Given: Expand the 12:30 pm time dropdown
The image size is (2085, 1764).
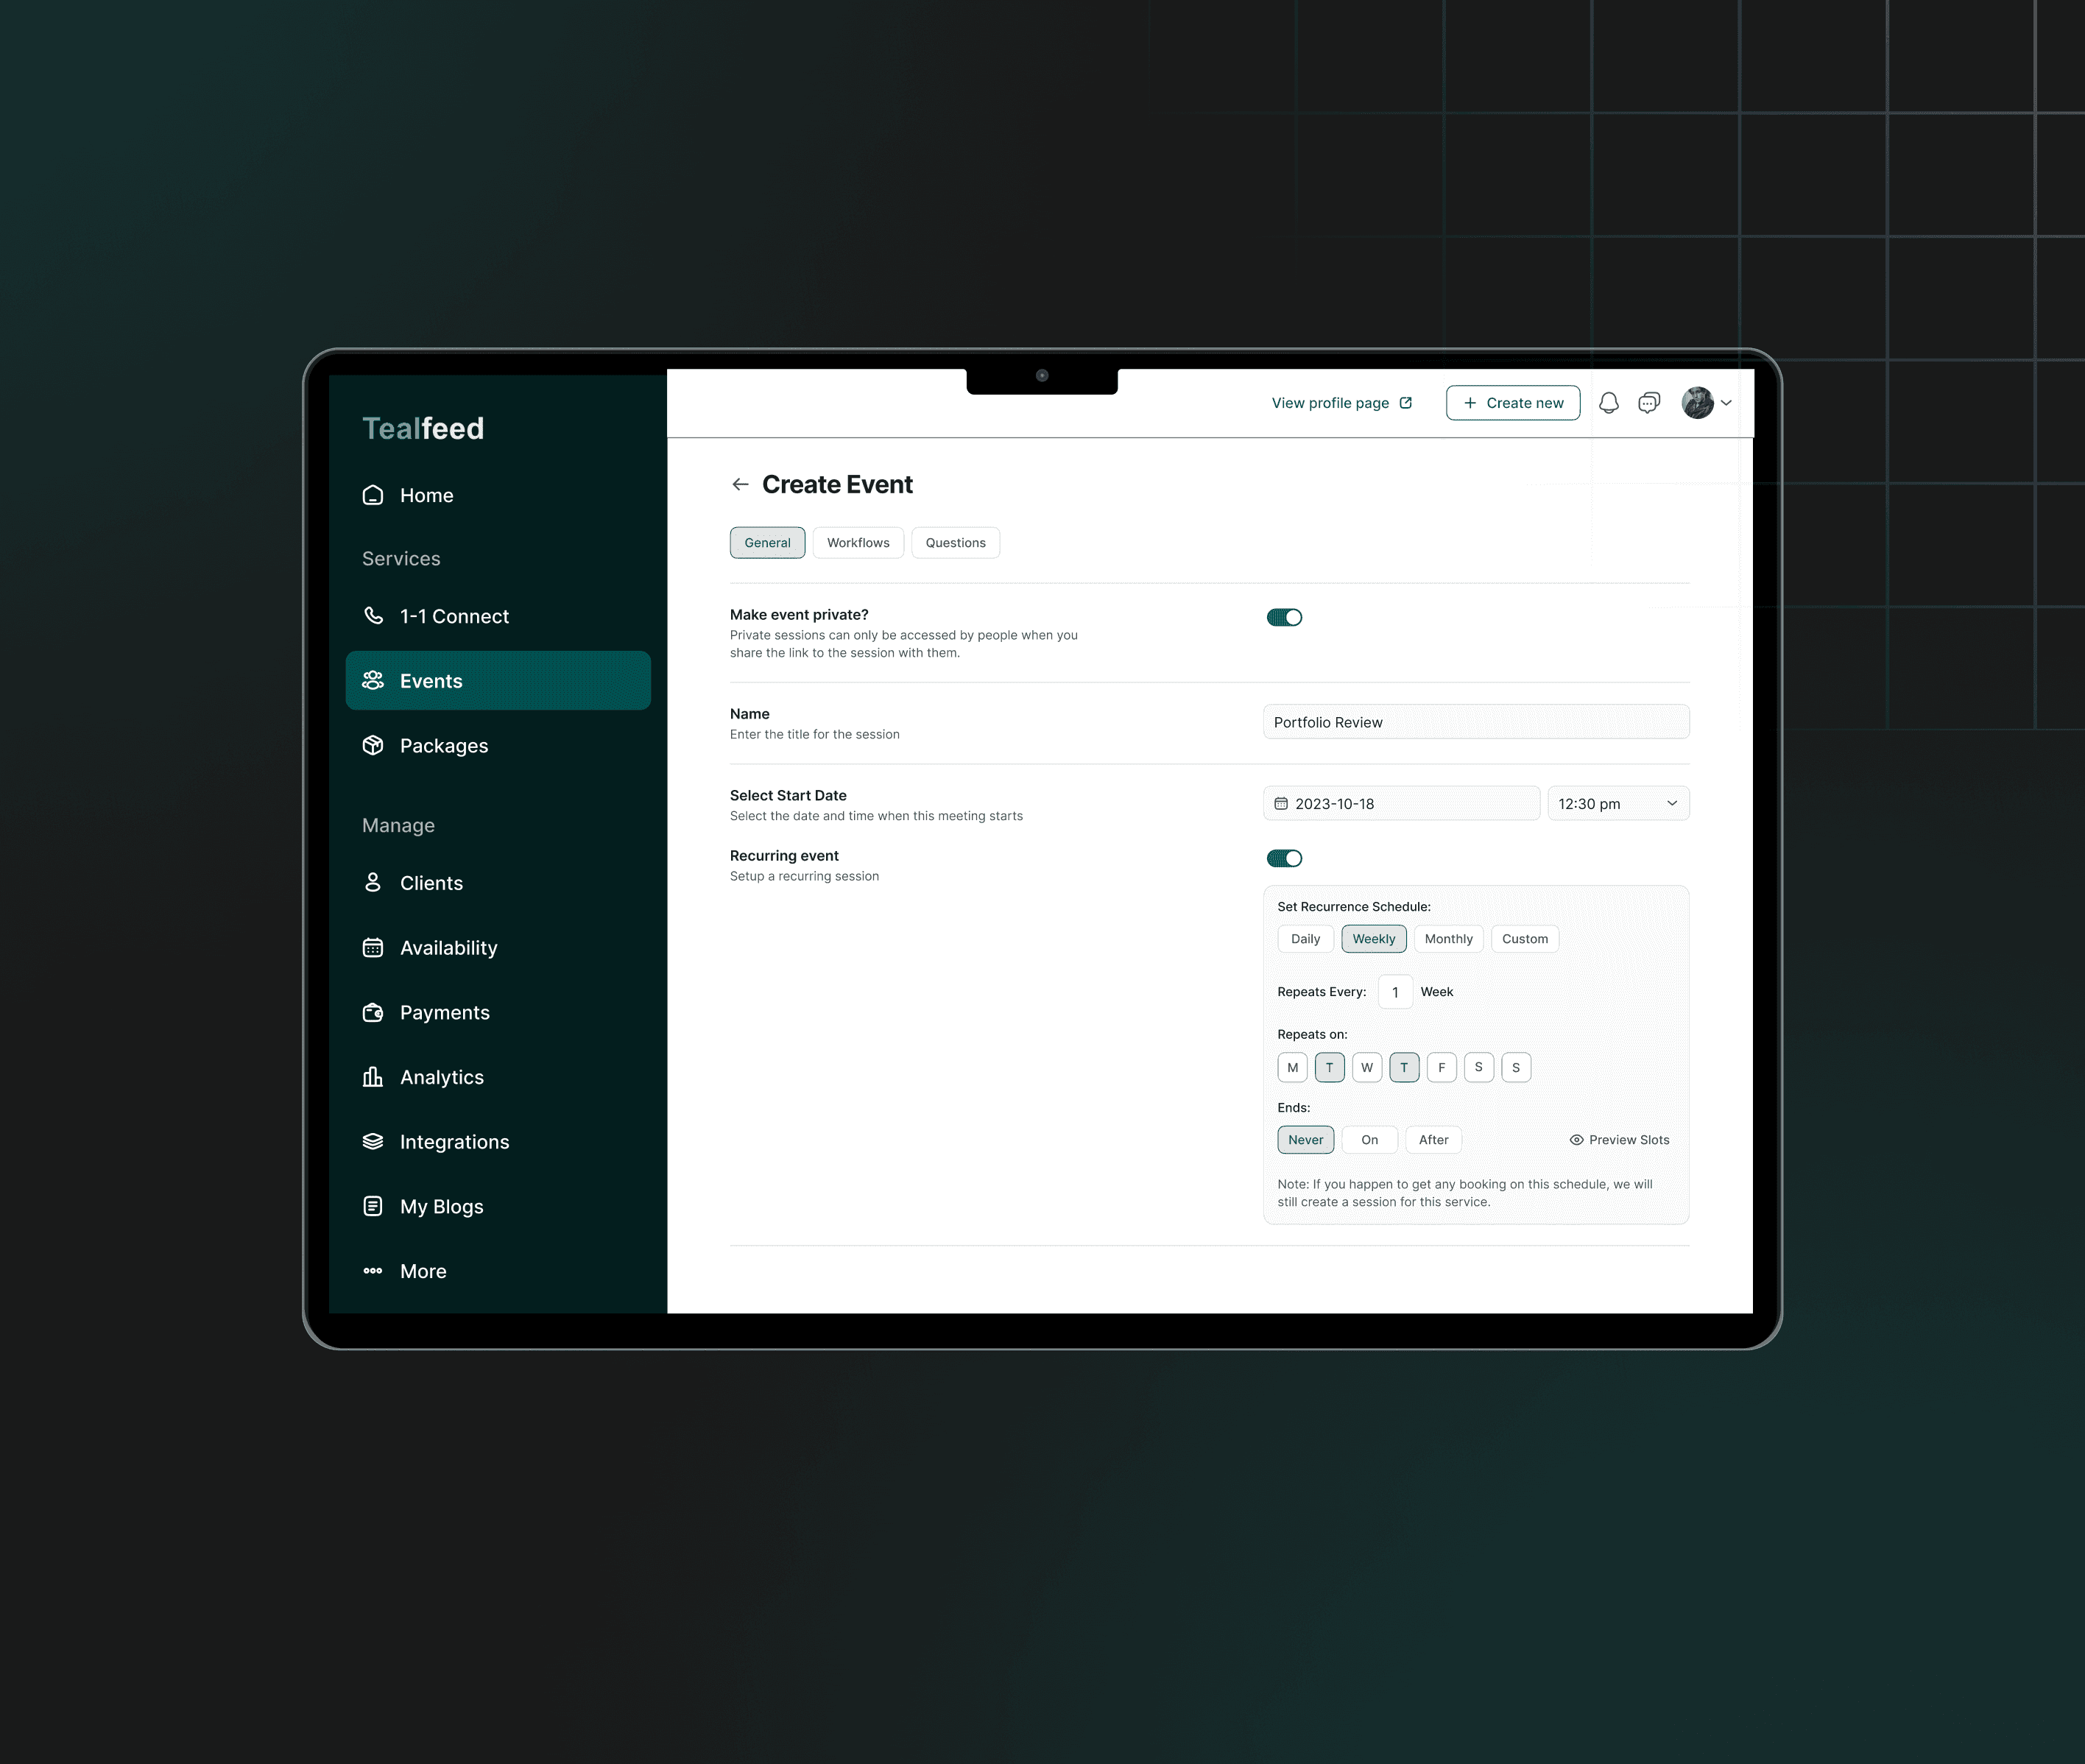Looking at the screenshot, I should [x=1618, y=804].
